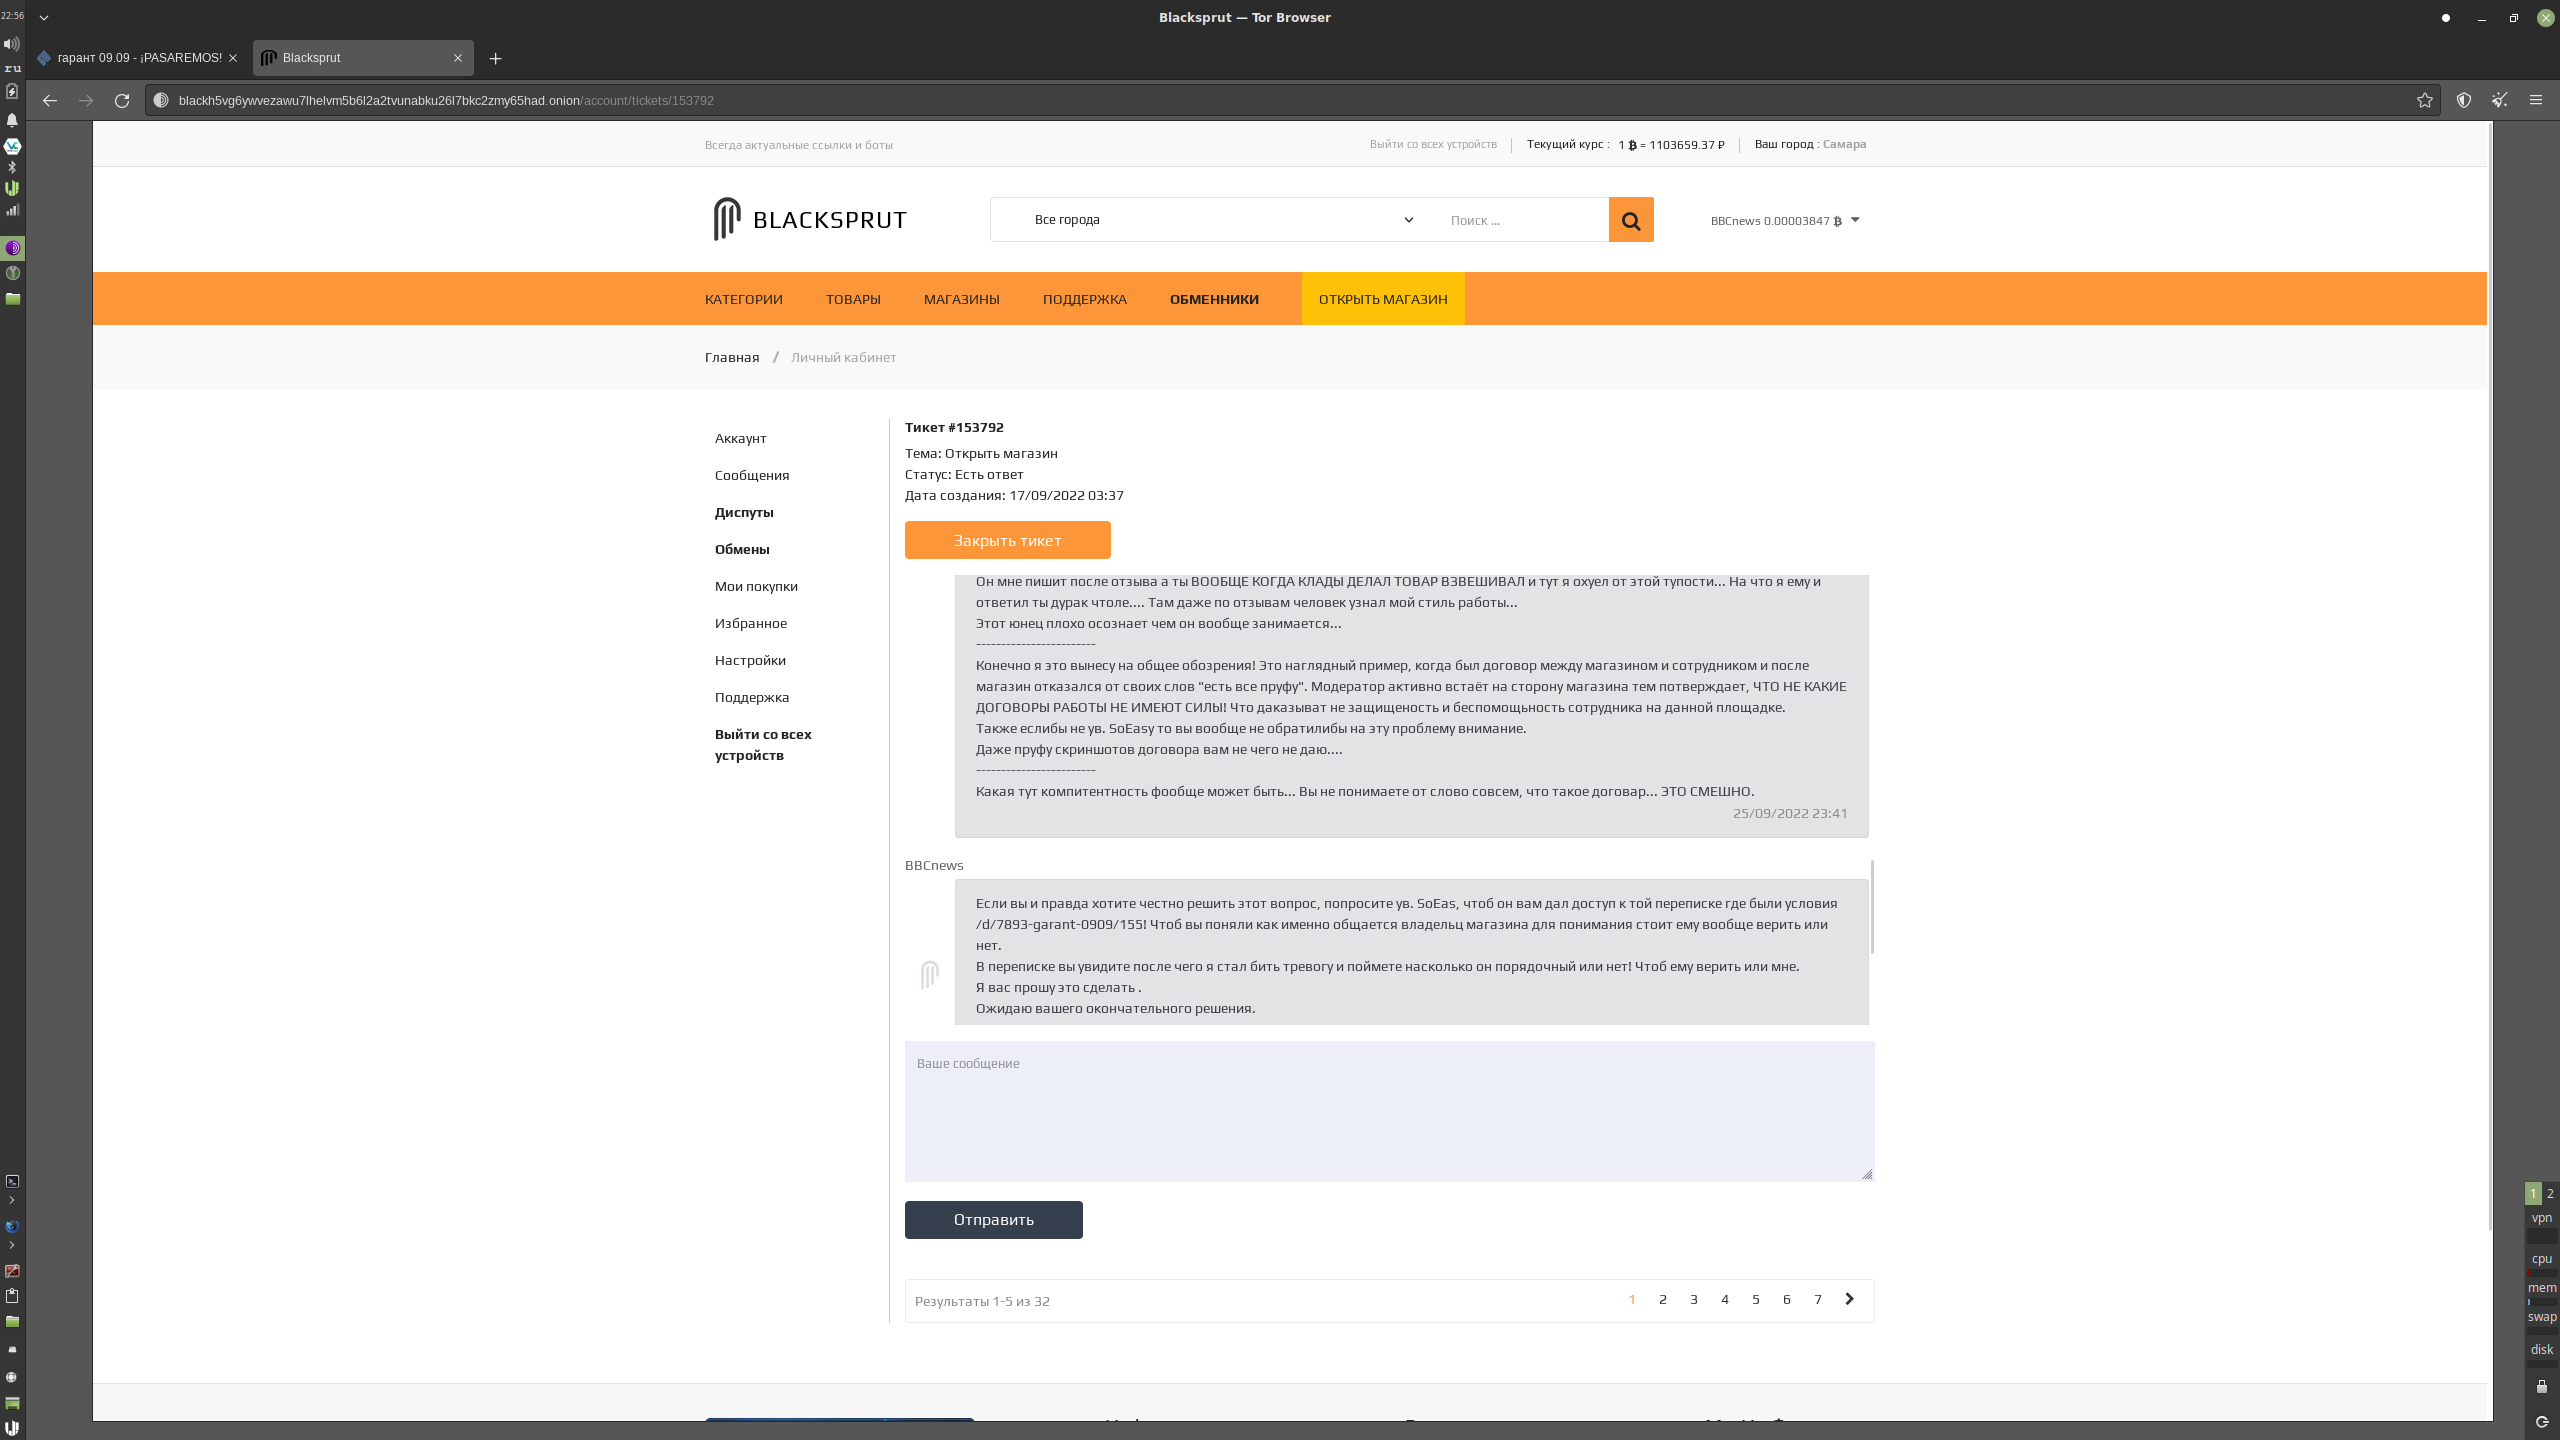Screen dimensions: 2560x1440
Task: Click the disk monitor indicator
Action: (2542, 1349)
